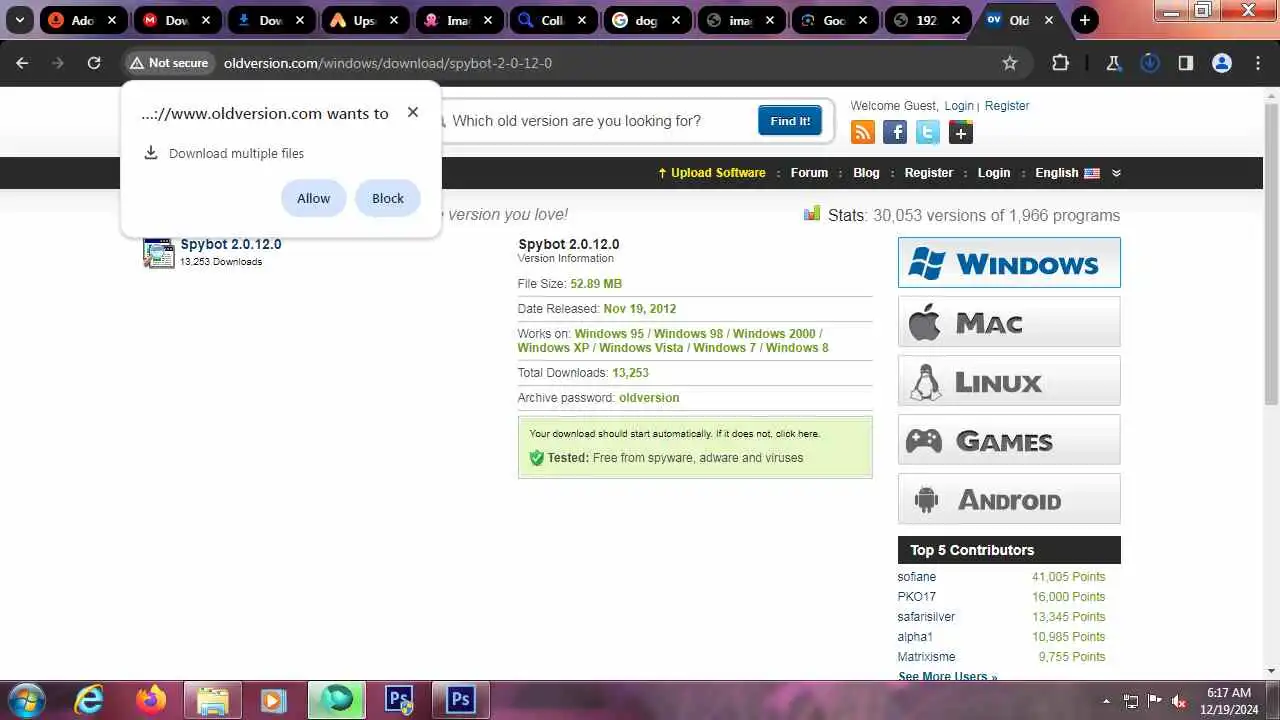Open the Windows Start button

click(x=25, y=700)
